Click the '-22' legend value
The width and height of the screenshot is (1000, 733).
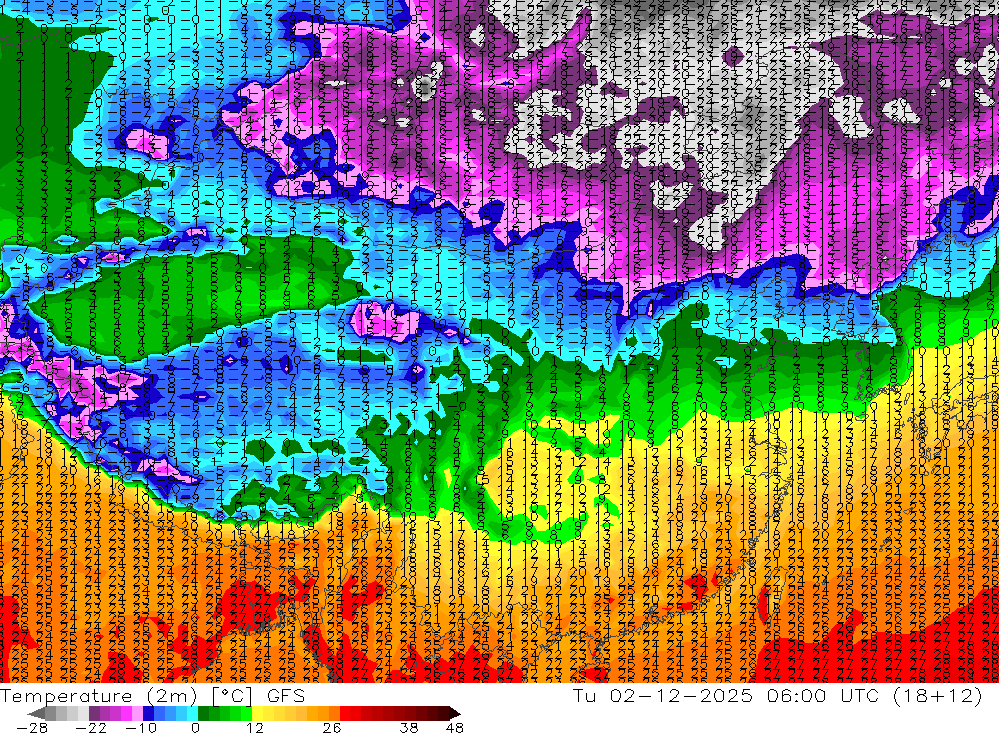pyautogui.click(x=91, y=728)
